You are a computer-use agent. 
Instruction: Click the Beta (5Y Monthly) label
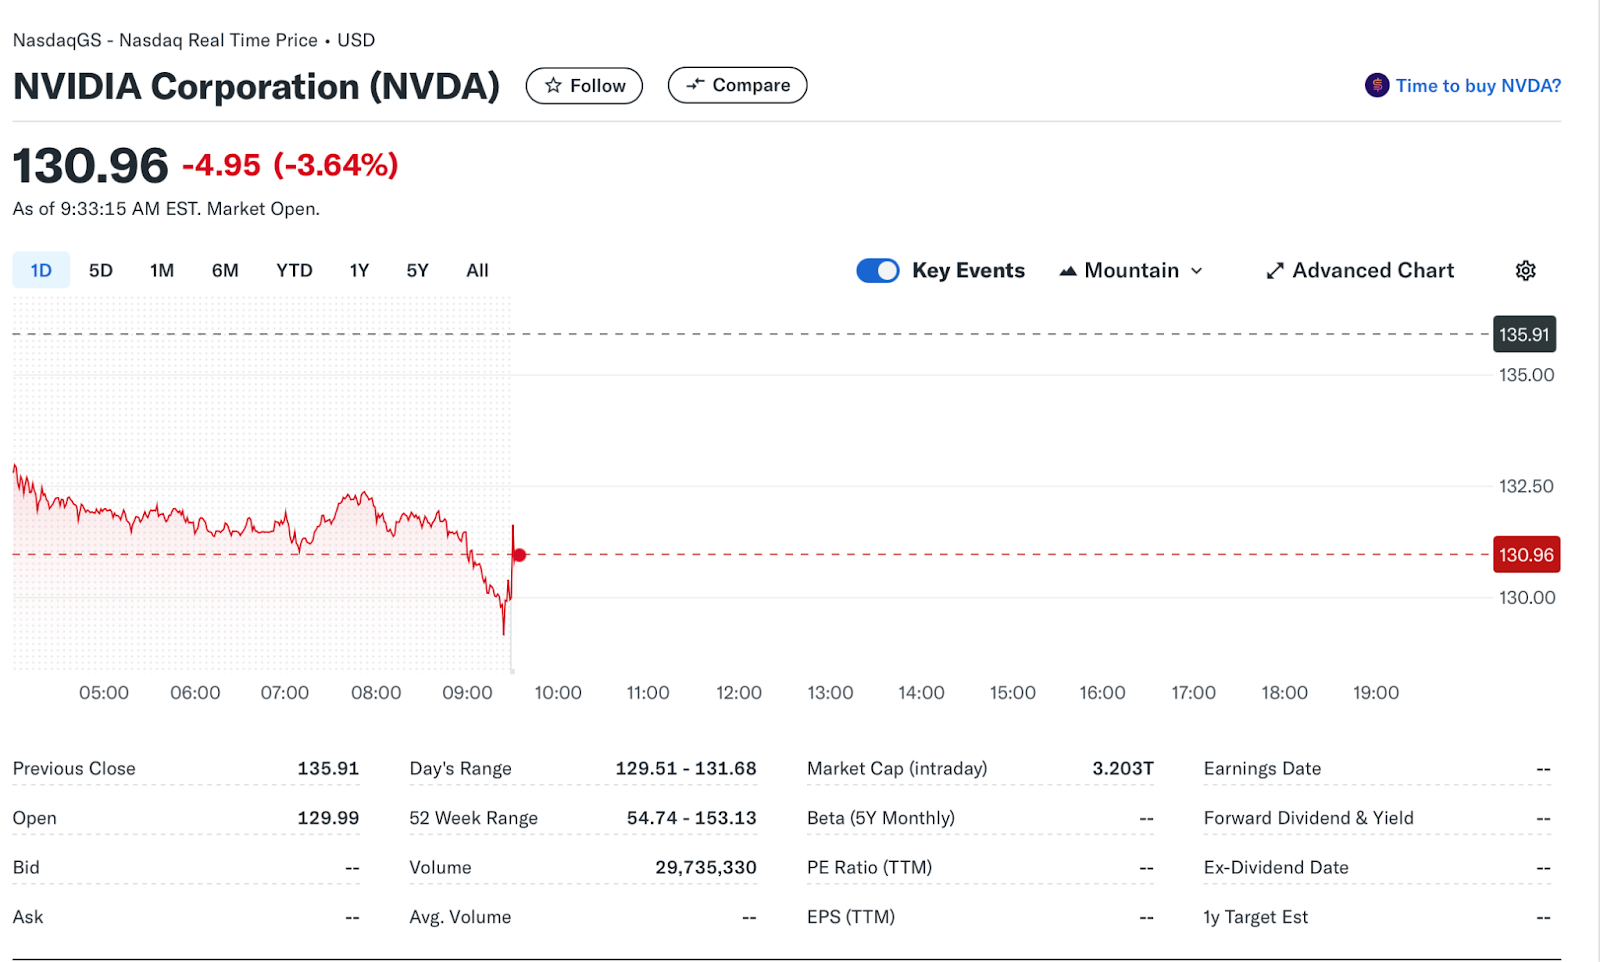coord(881,817)
